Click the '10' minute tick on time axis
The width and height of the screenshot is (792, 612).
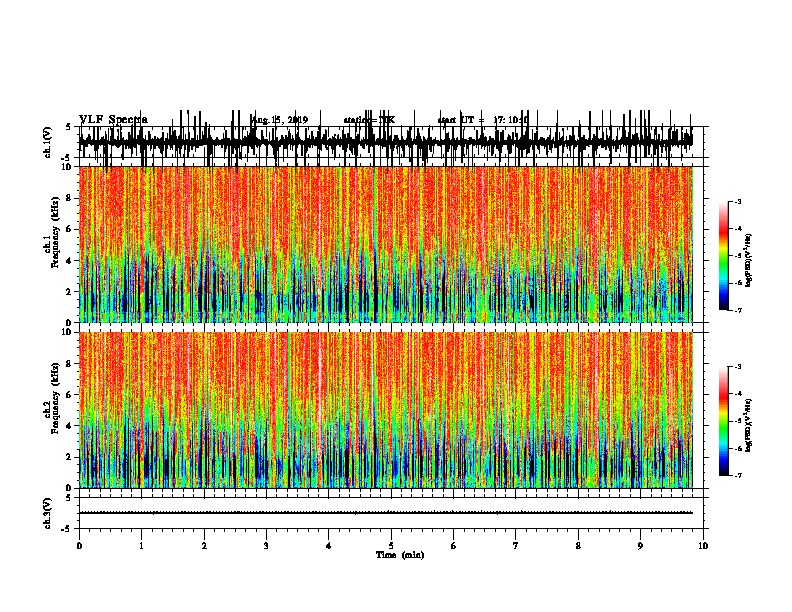point(703,546)
